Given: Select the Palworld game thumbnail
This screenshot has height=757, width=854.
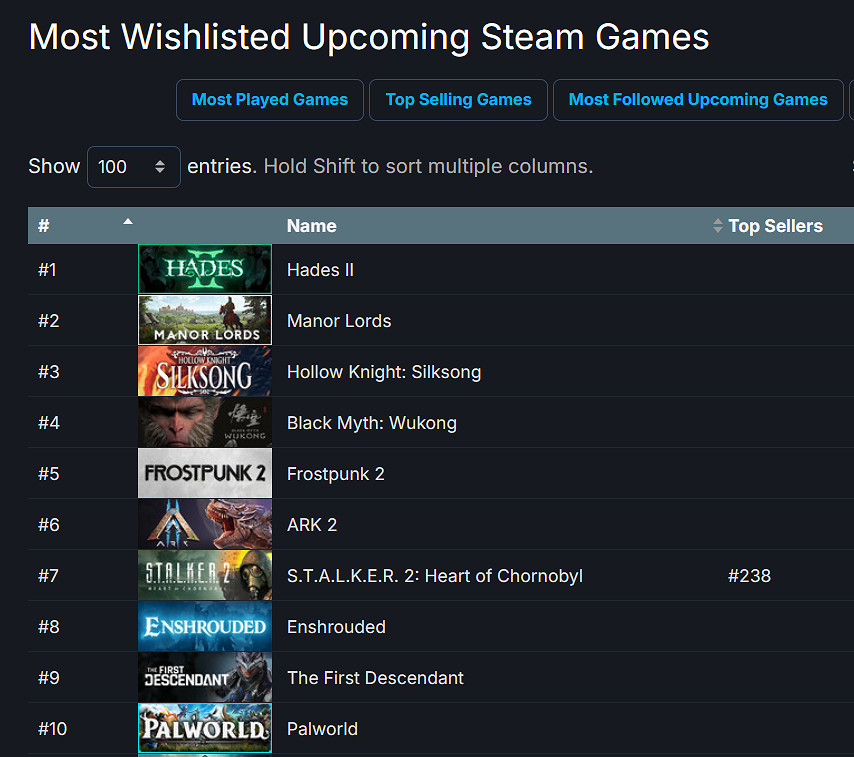Looking at the screenshot, I should click(204, 728).
